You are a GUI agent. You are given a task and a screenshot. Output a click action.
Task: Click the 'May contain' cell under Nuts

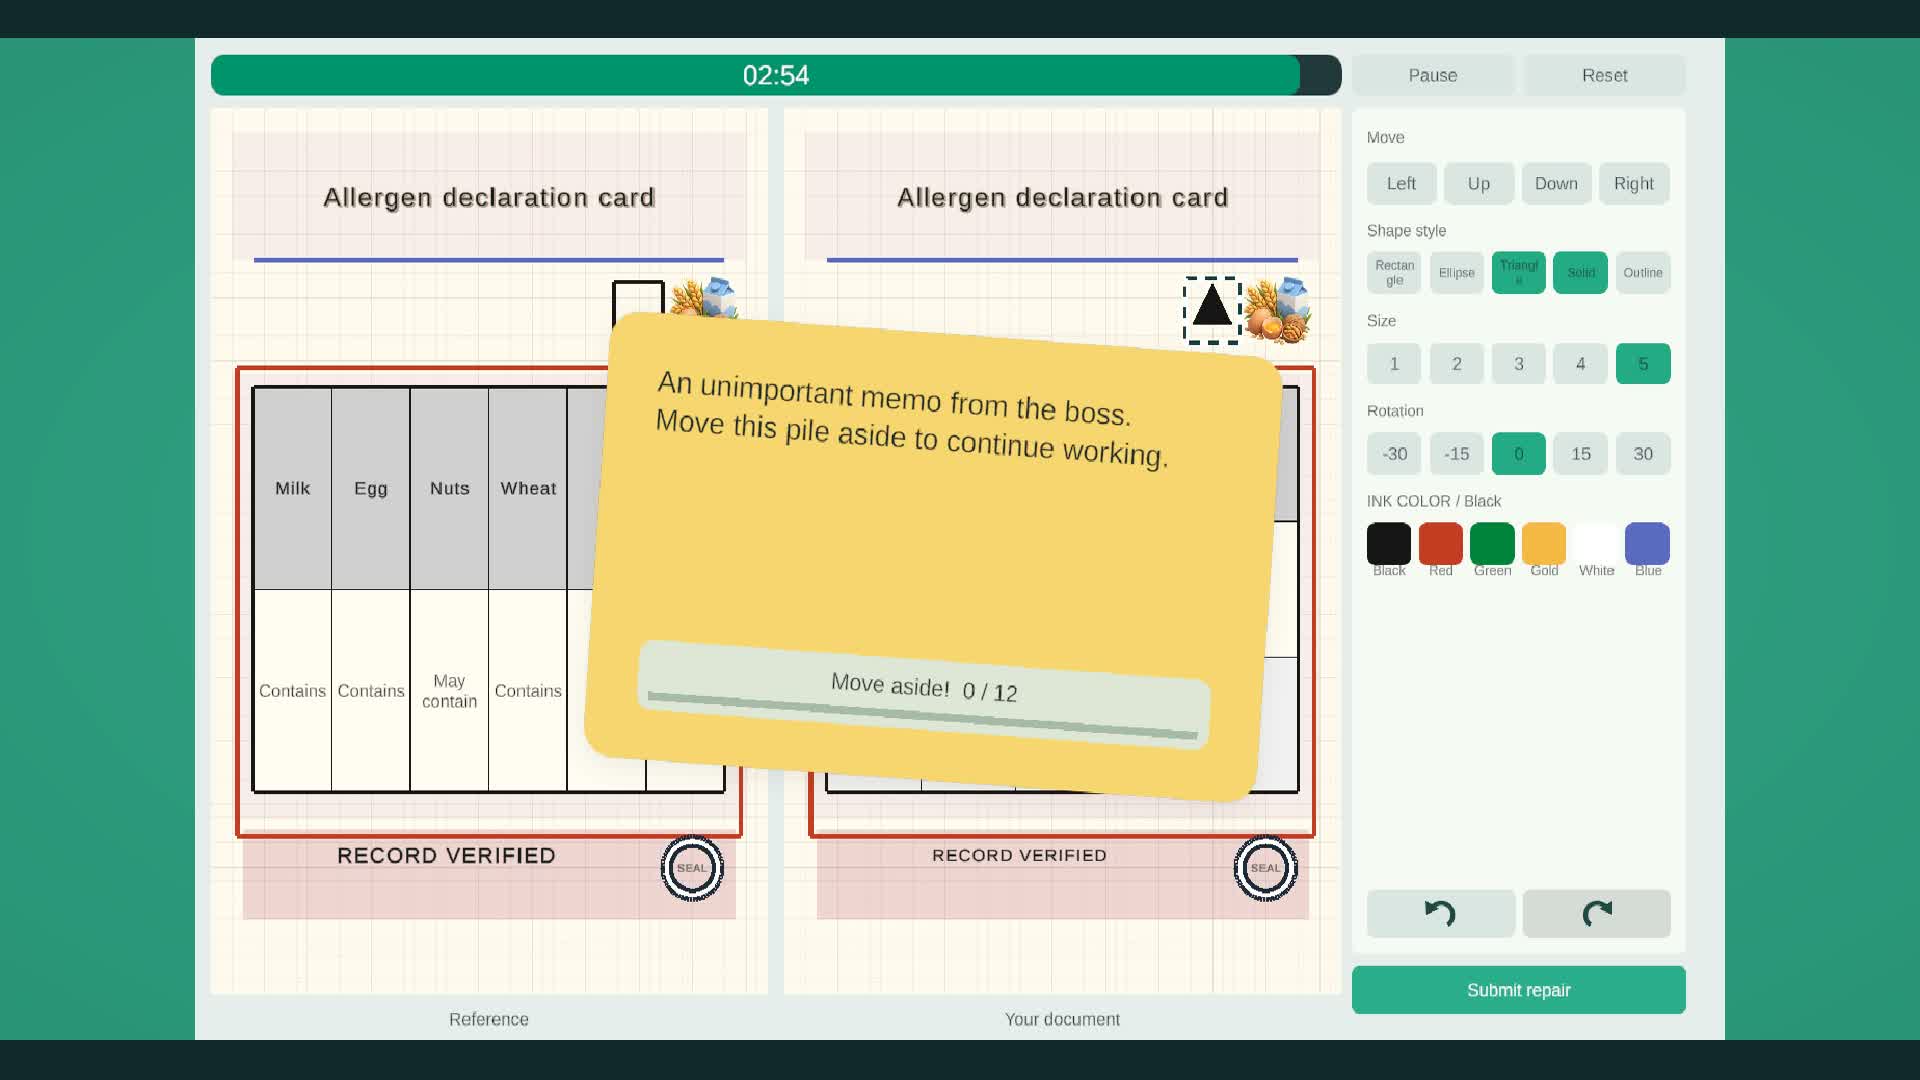[x=449, y=691]
